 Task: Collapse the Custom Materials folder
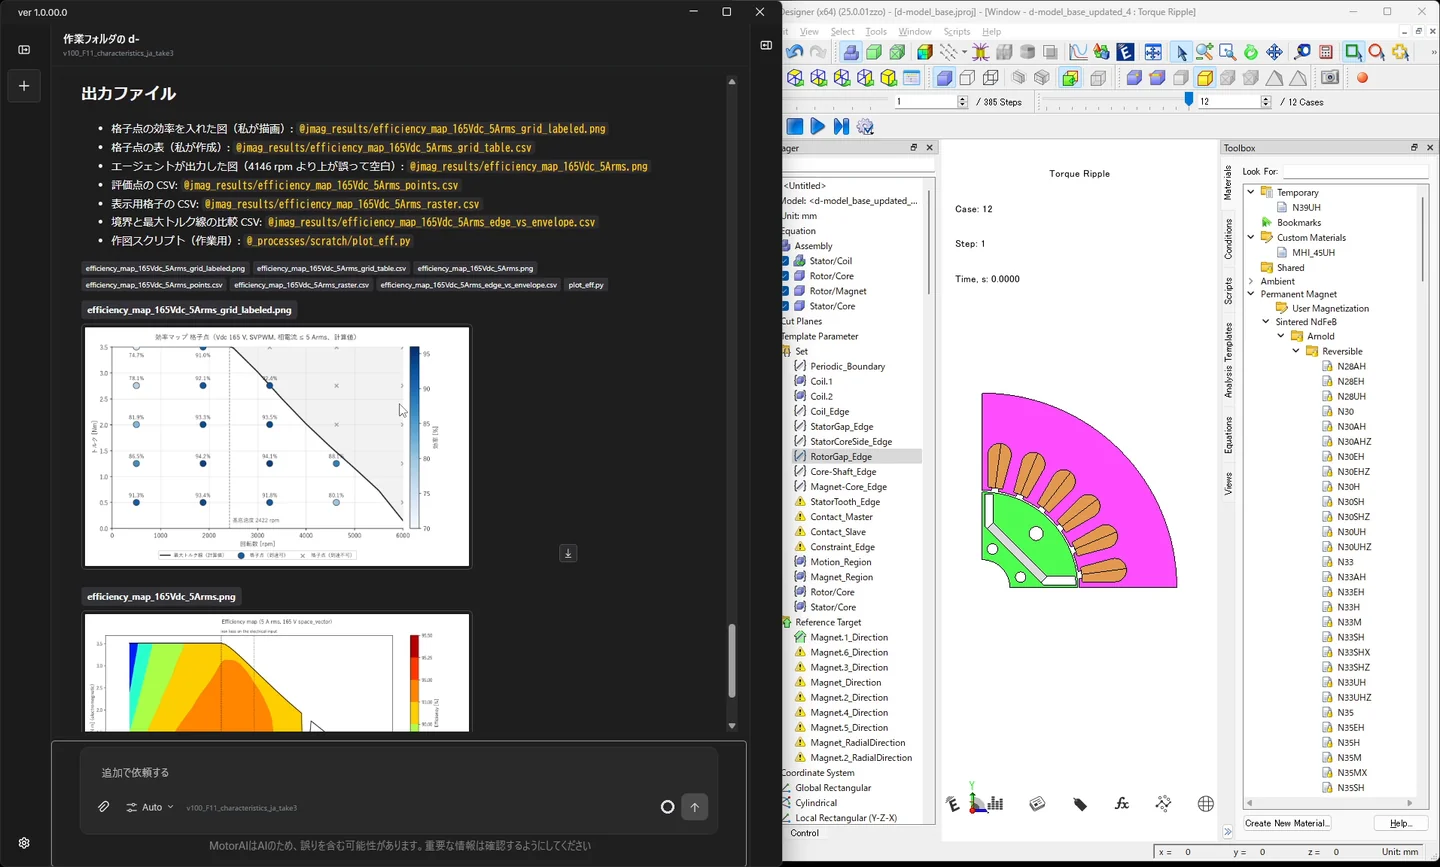tap(1251, 237)
